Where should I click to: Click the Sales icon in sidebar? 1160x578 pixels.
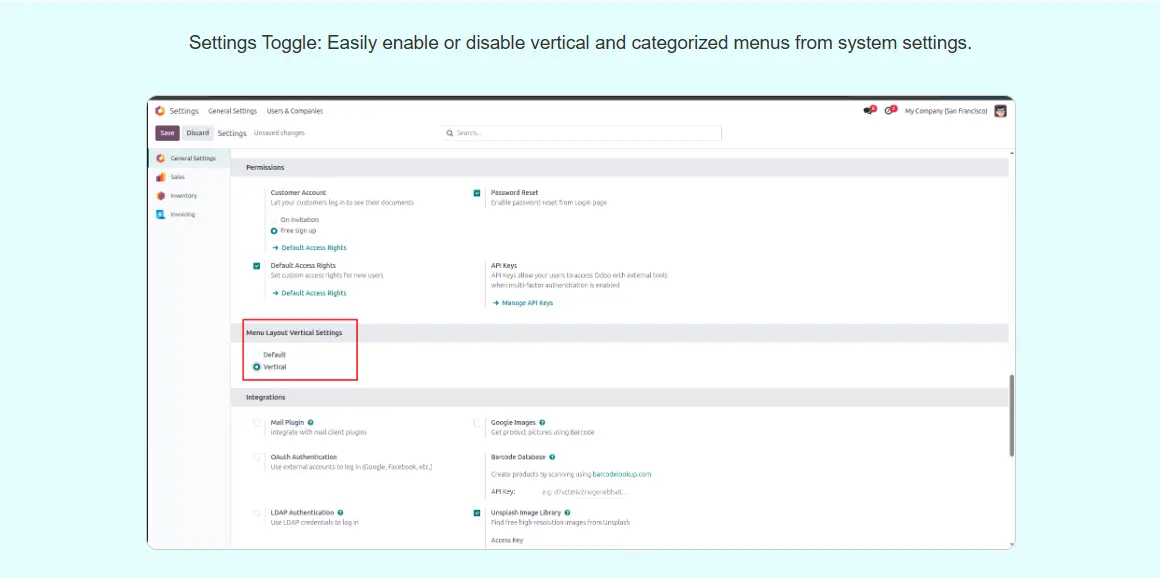tap(161, 177)
